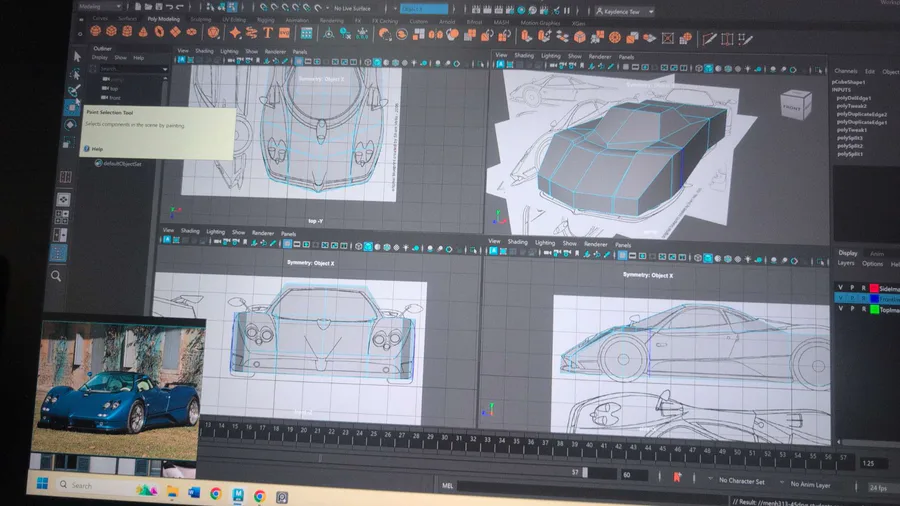
Task: Create a polygon plane from the shelf
Action: tap(175, 32)
